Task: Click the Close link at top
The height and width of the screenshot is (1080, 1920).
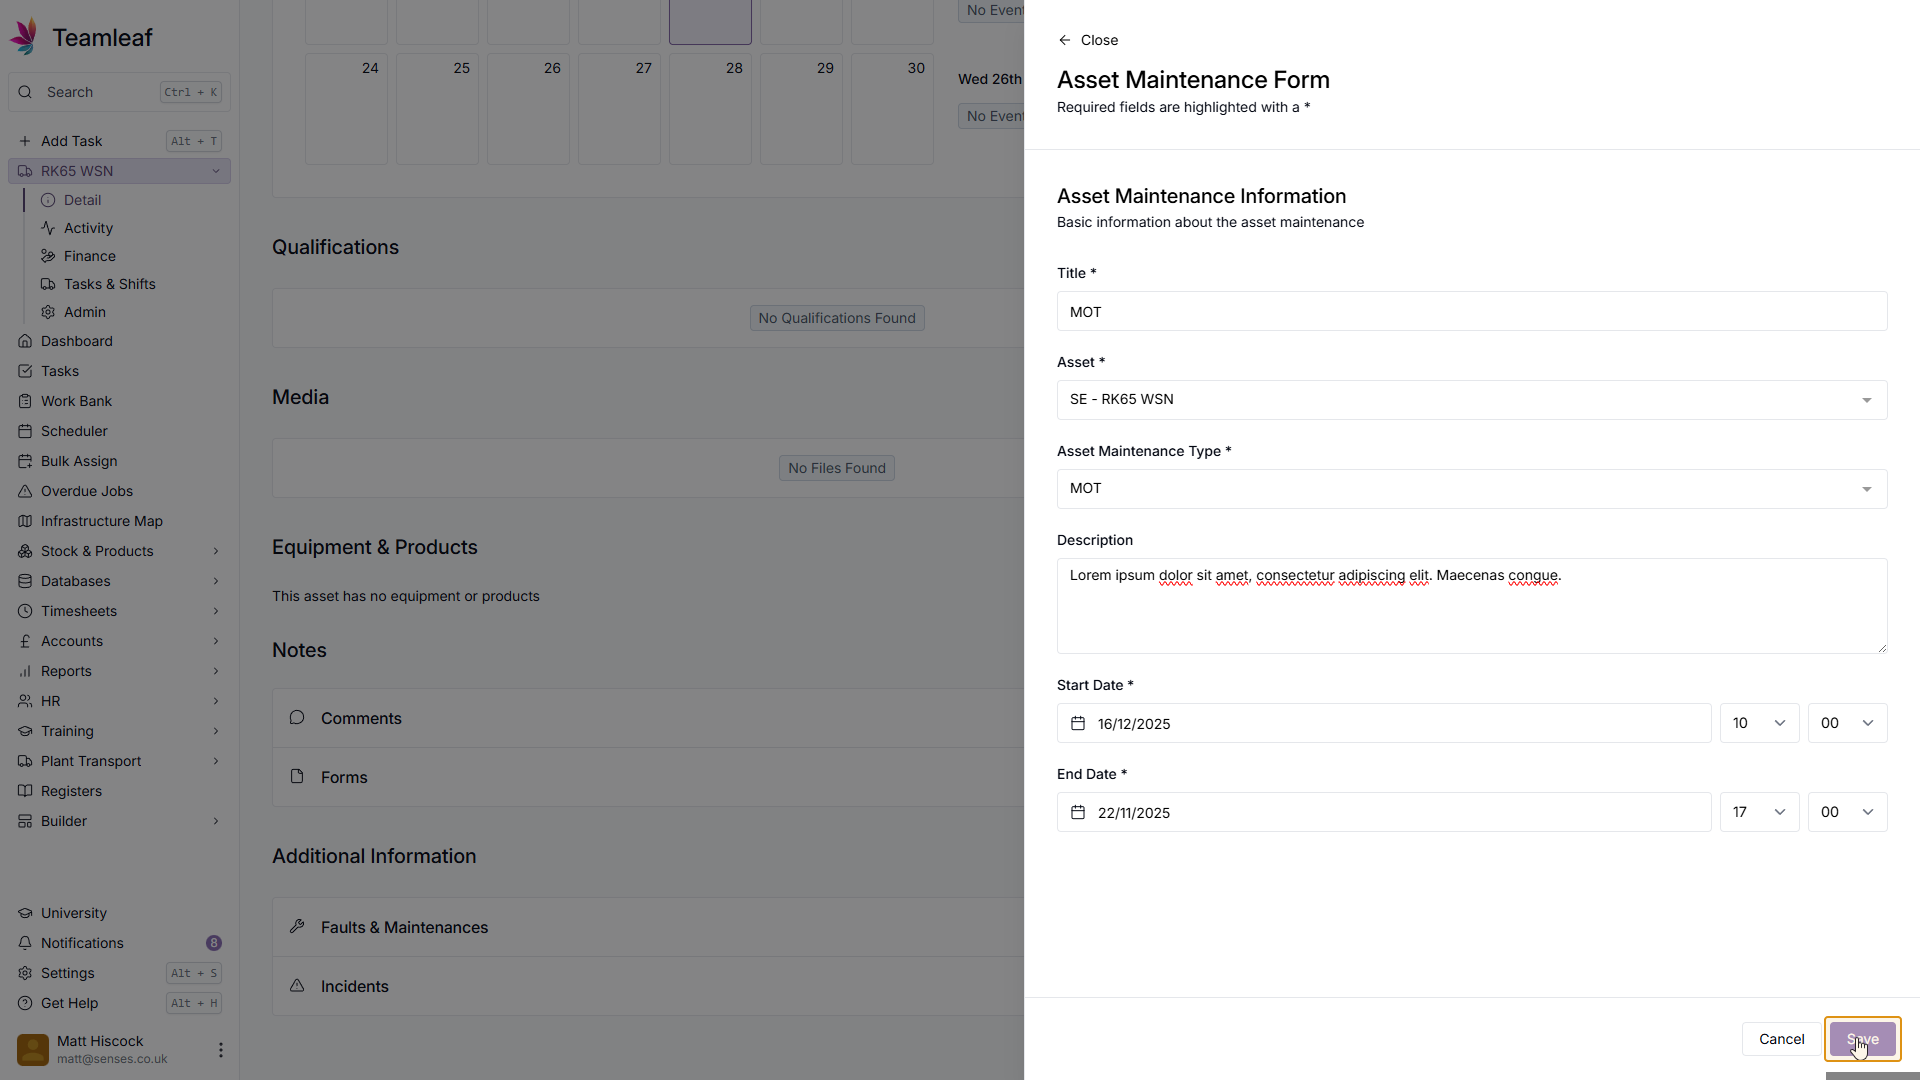Action: [x=1088, y=40]
